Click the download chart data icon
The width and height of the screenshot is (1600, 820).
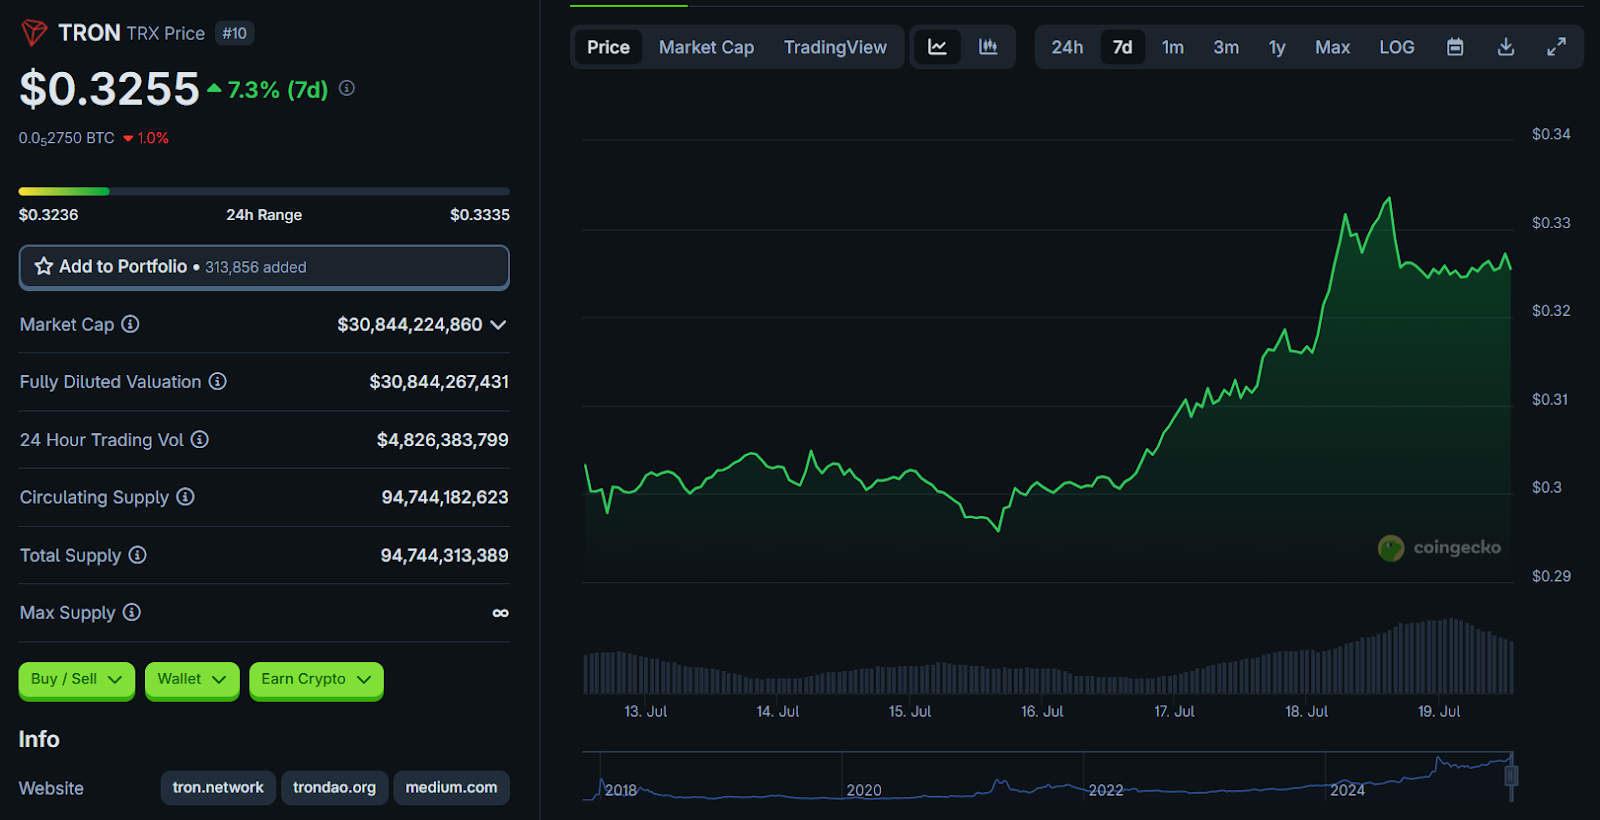1505,47
